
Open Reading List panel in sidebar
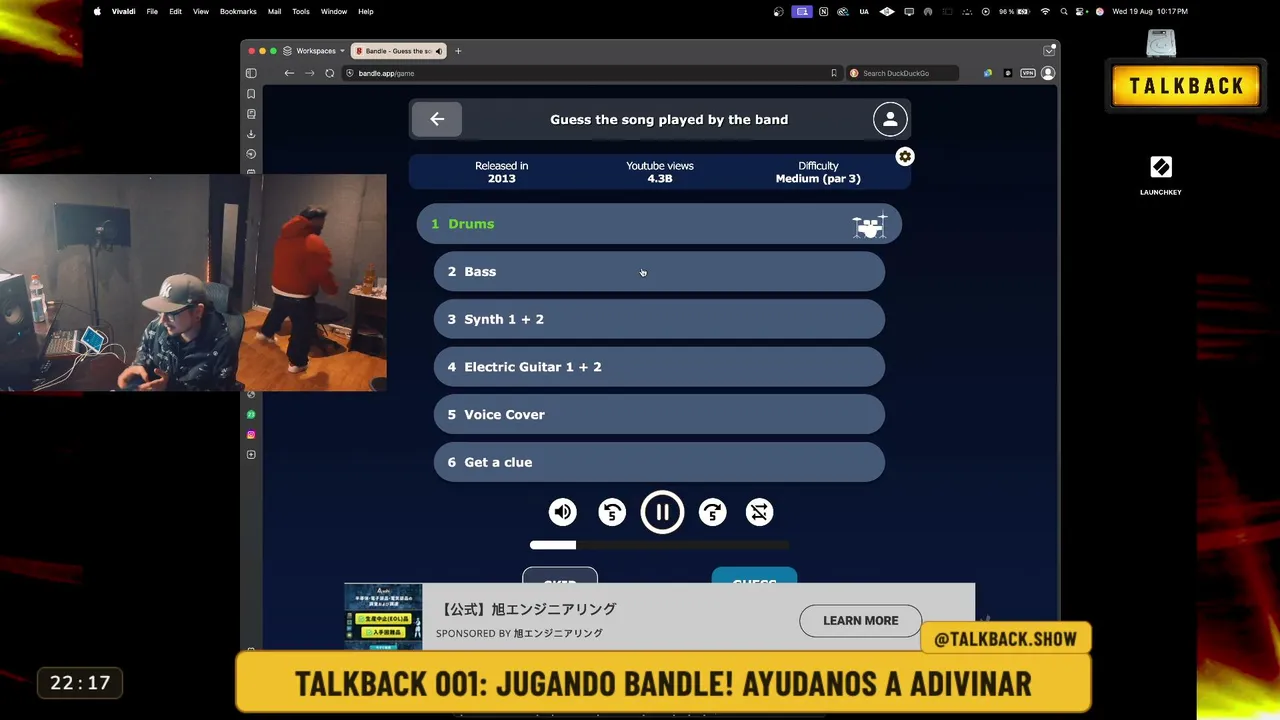pos(251,114)
